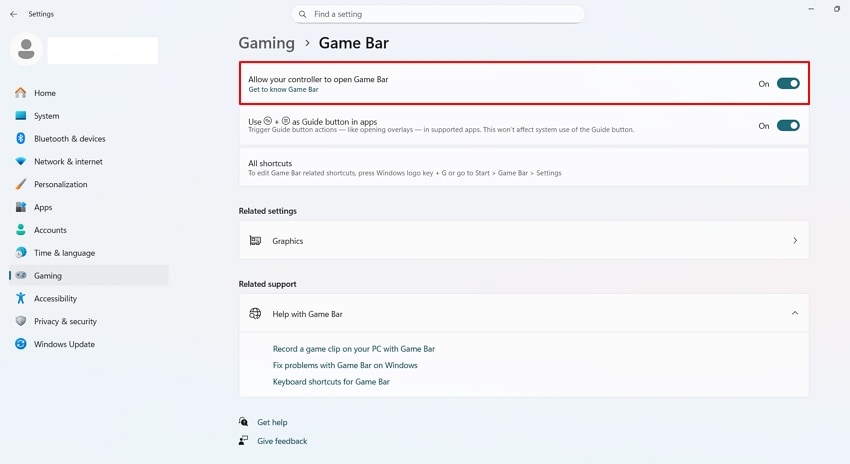Open Time & language settings

pyautogui.click(x=89, y=253)
